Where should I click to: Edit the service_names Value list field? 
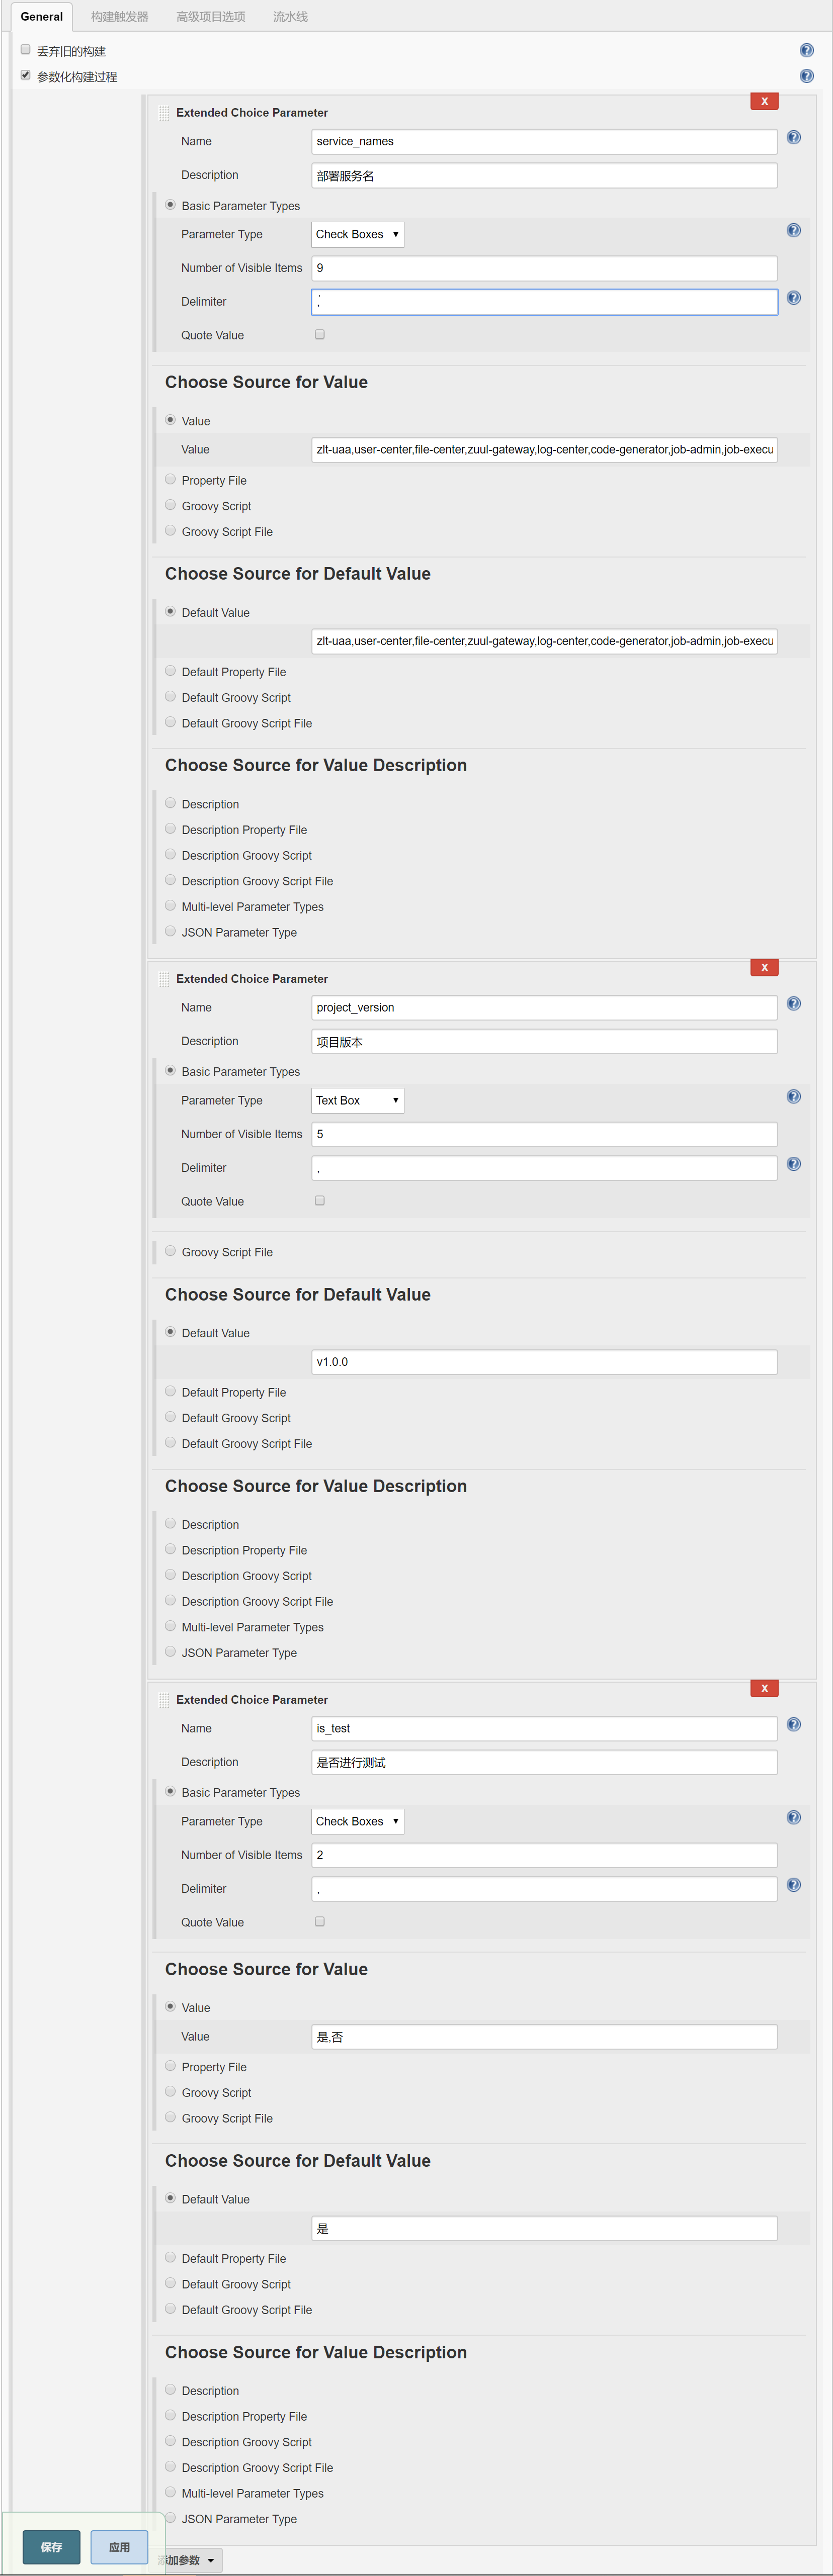[x=544, y=450]
